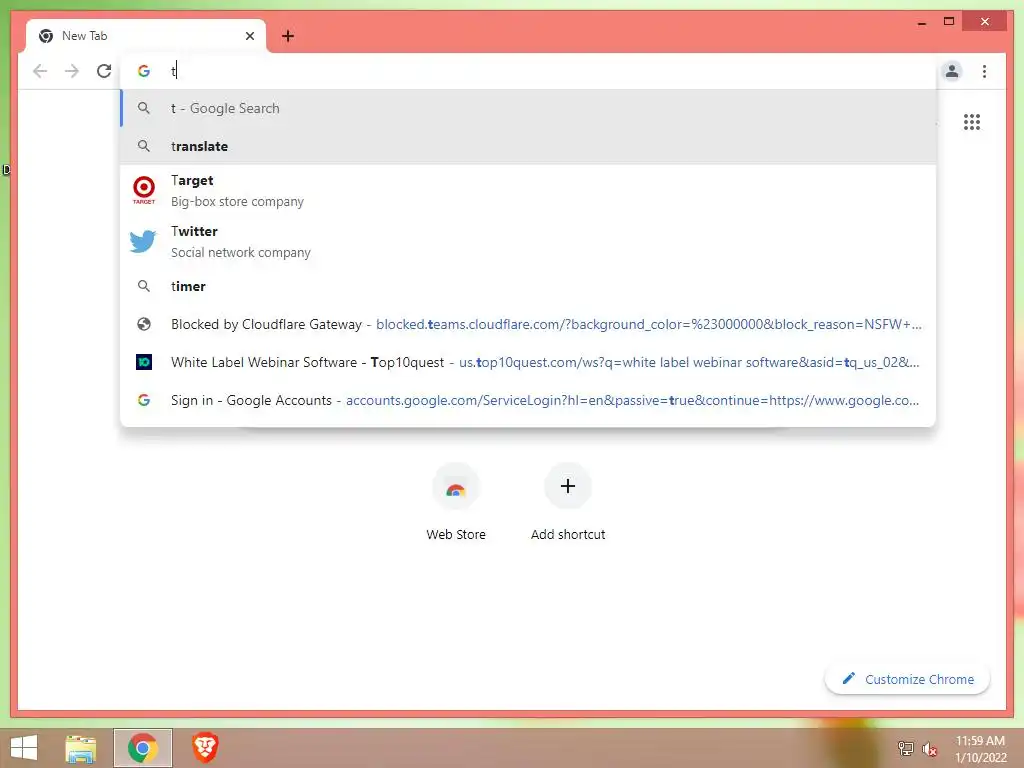Open Chrome's three-dot menu
Viewport: 1024px width, 768px height.
coord(984,71)
